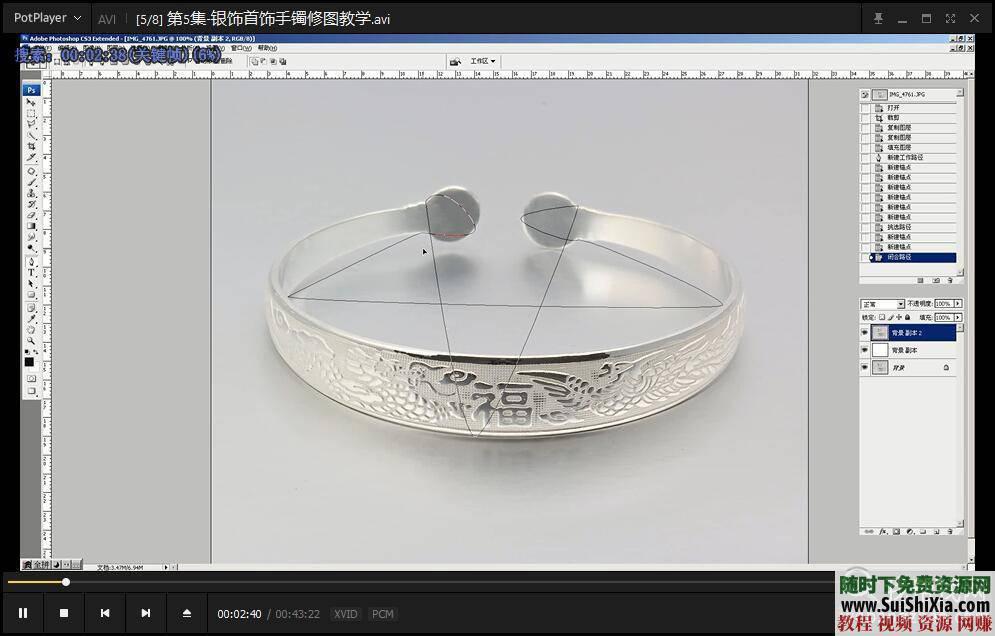Image resolution: width=995 pixels, height=636 pixels.
Task: Open the blend mode dropdown showing 正常
Action: click(x=883, y=304)
